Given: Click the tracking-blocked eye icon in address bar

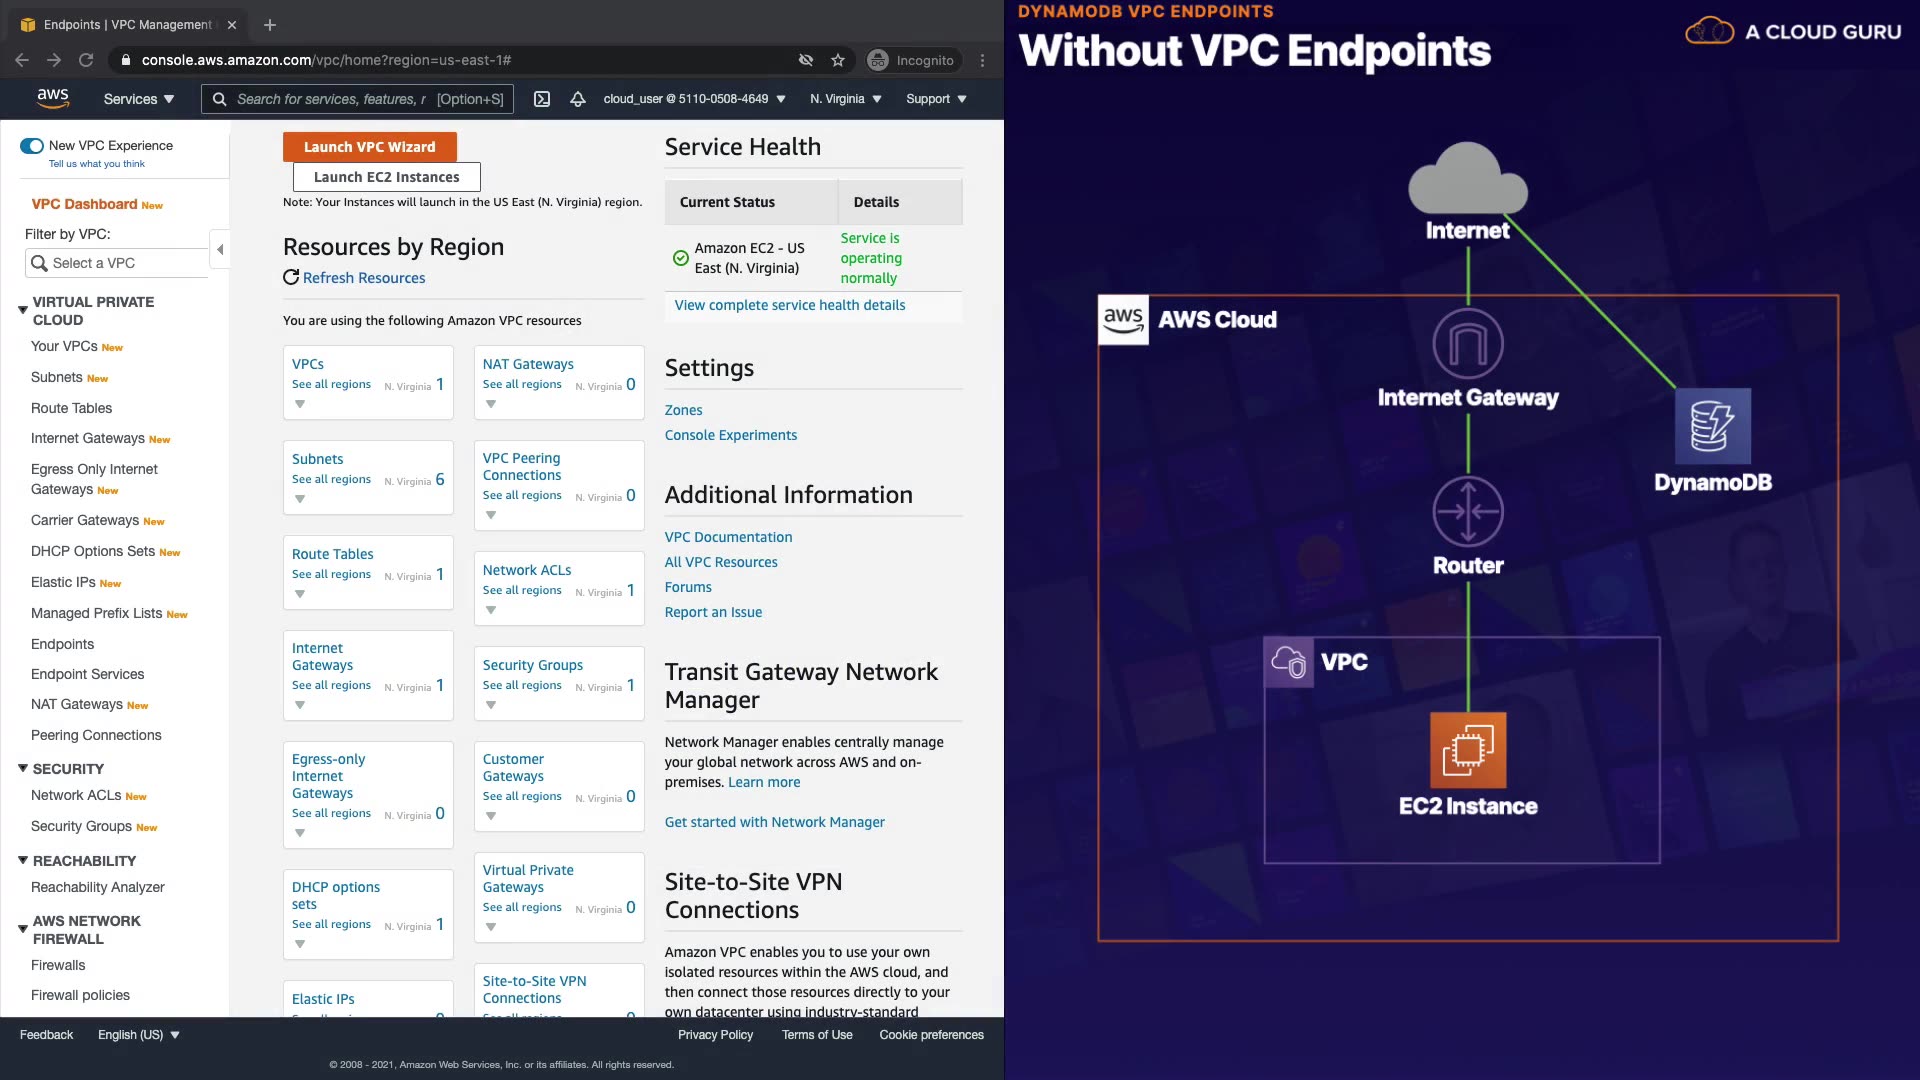Looking at the screenshot, I should (x=806, y=60).
